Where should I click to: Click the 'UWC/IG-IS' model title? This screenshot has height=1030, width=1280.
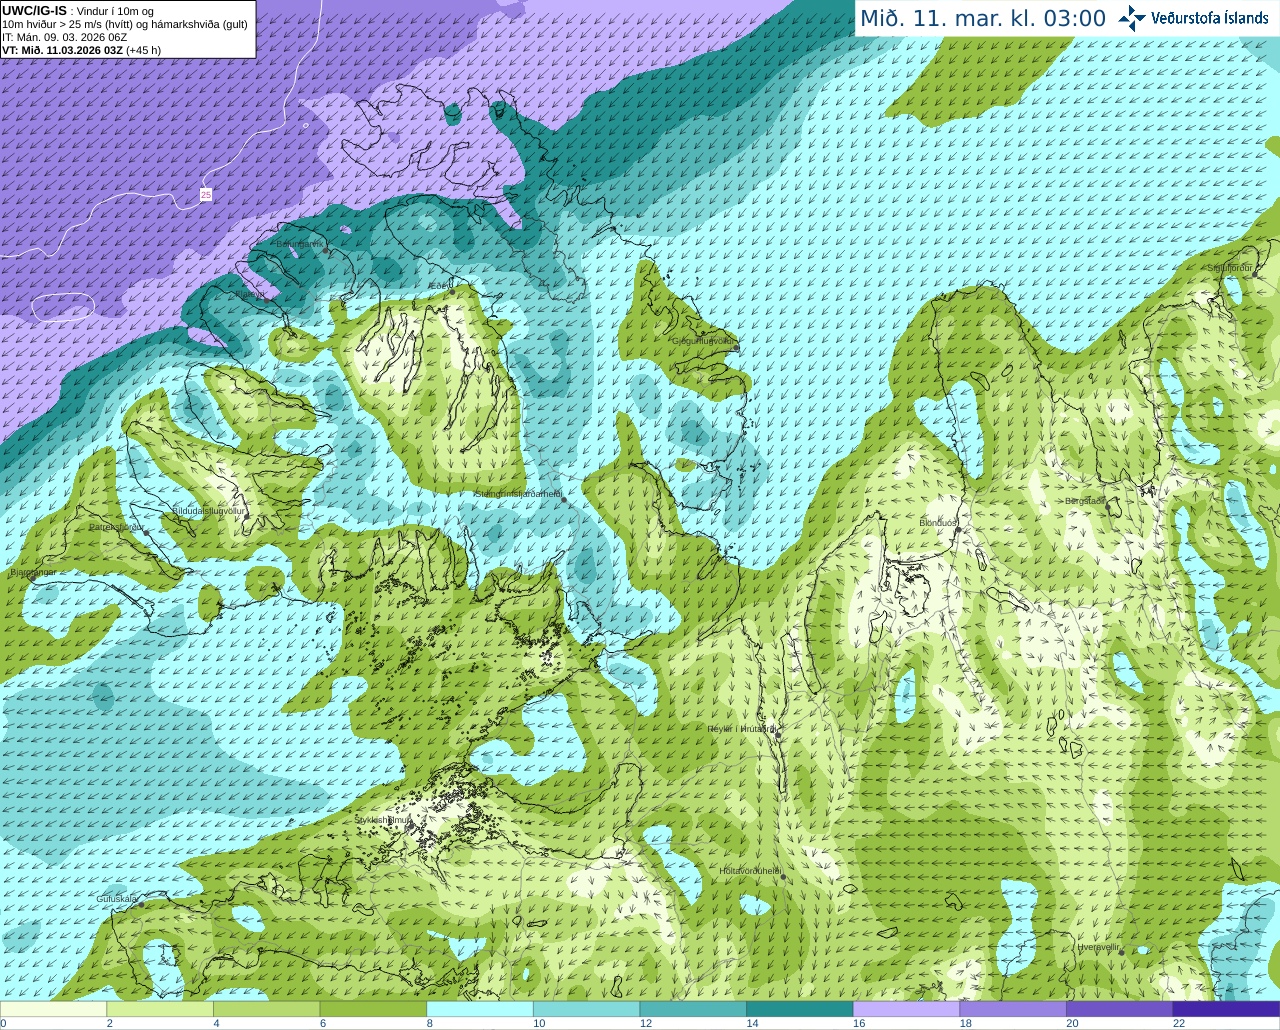point(34,10)
